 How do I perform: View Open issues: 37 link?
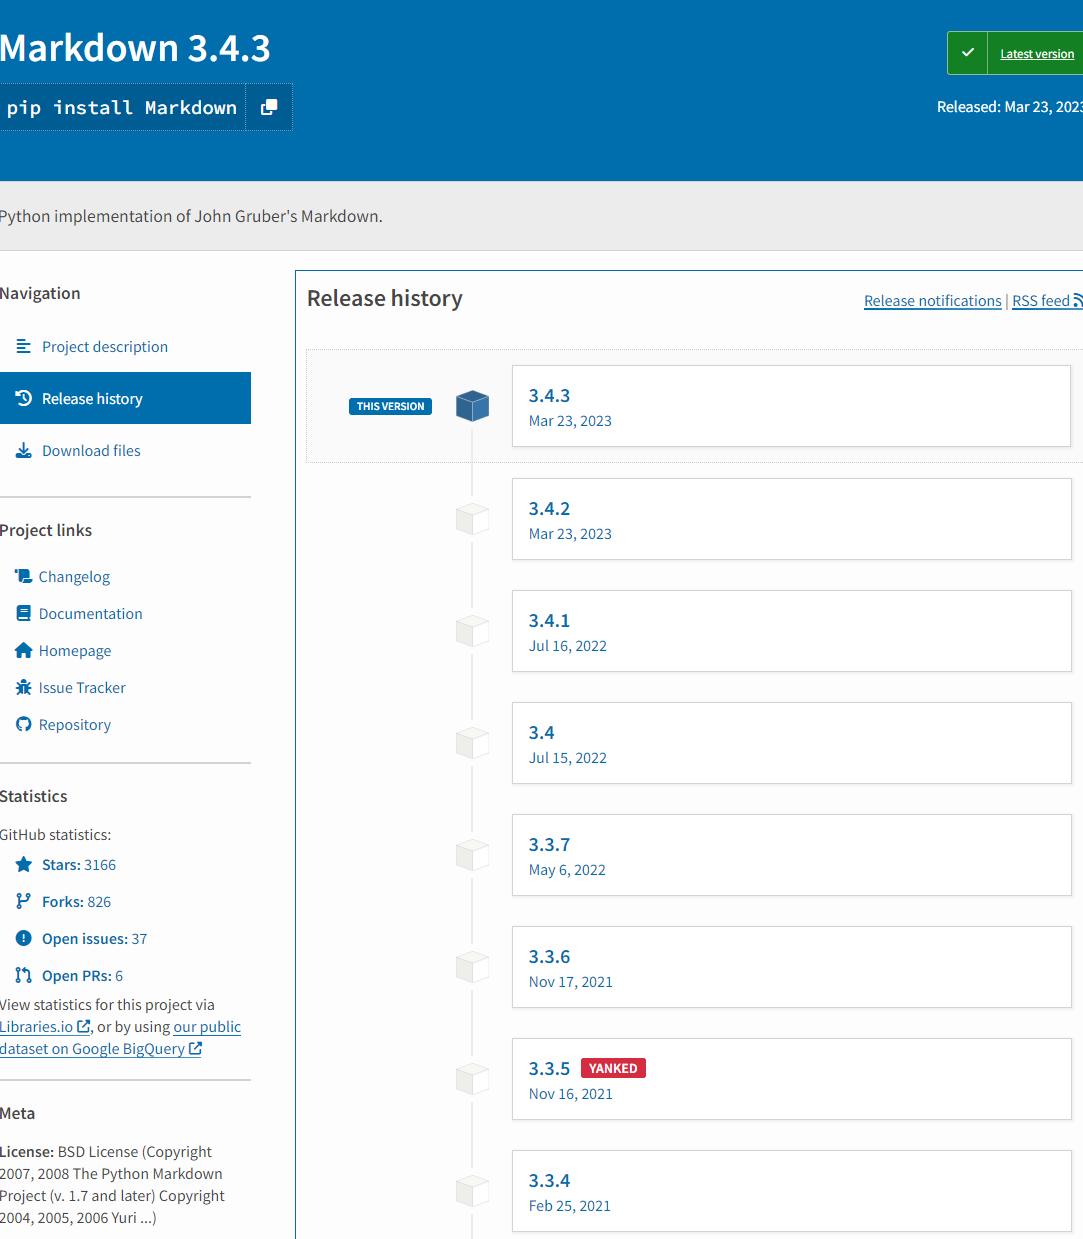pos(94,939)
